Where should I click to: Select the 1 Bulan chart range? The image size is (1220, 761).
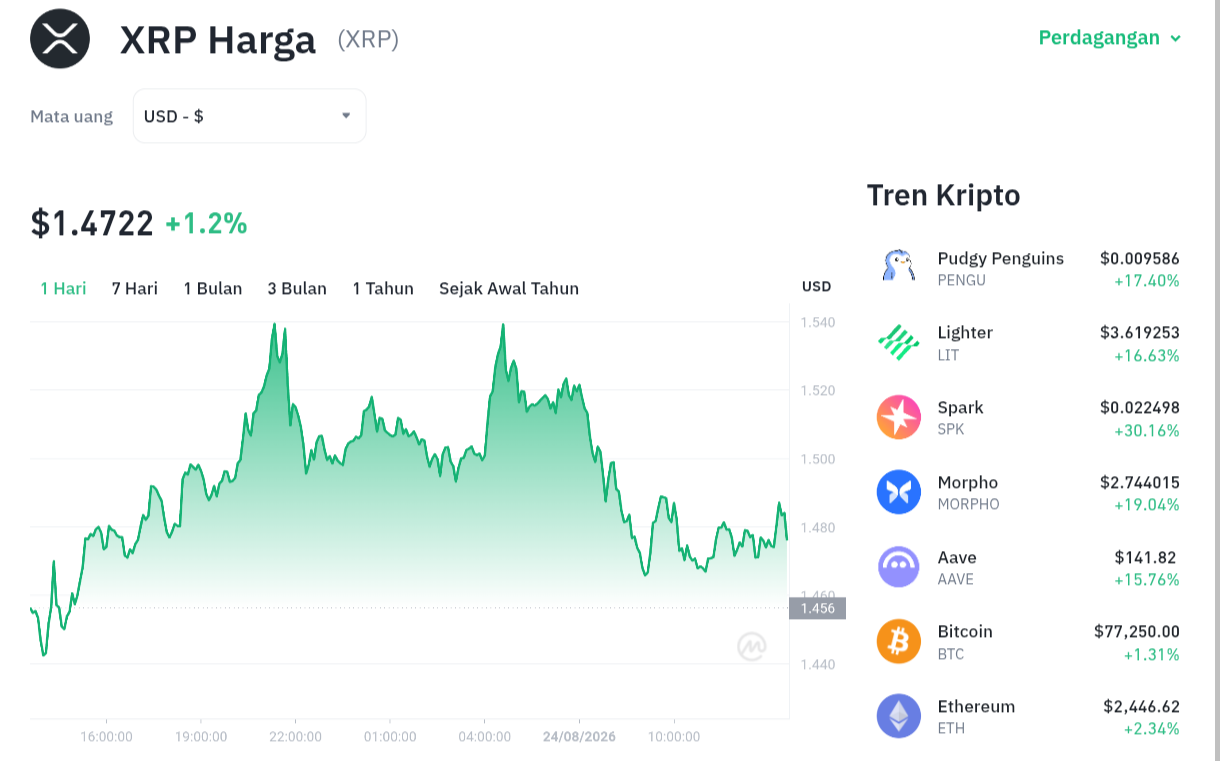[213, 288]
